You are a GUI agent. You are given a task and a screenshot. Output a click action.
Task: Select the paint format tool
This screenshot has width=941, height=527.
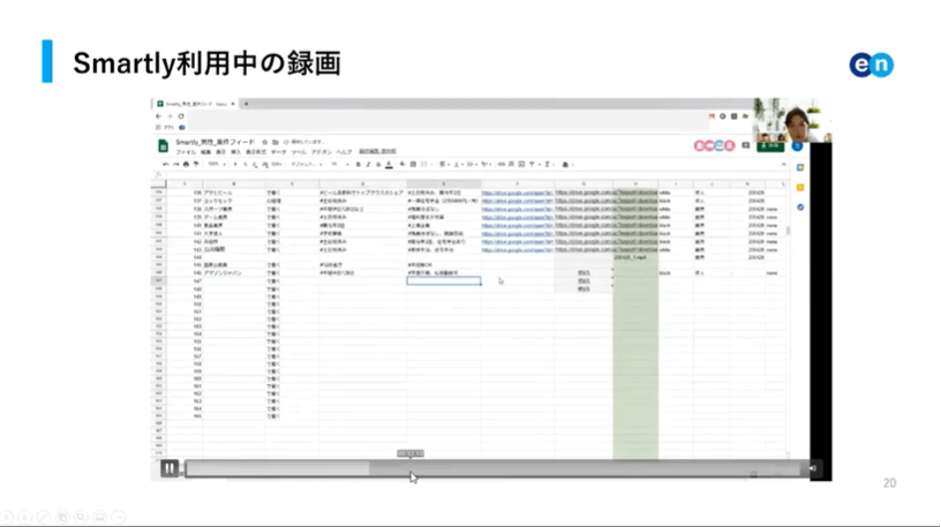pos(196,164)
